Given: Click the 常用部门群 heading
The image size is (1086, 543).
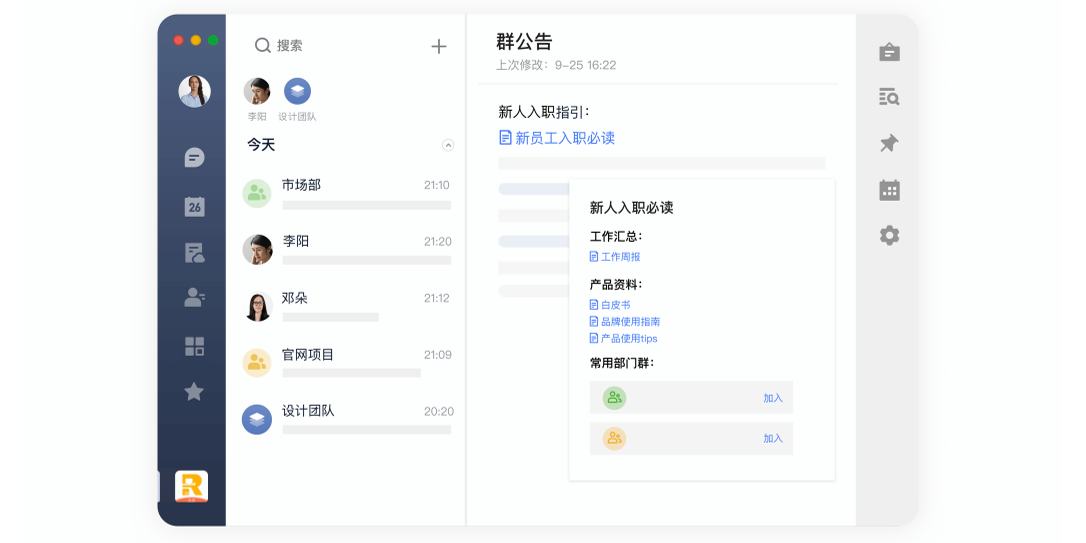Looking at the screenshot, I should (x=622, y=363).
